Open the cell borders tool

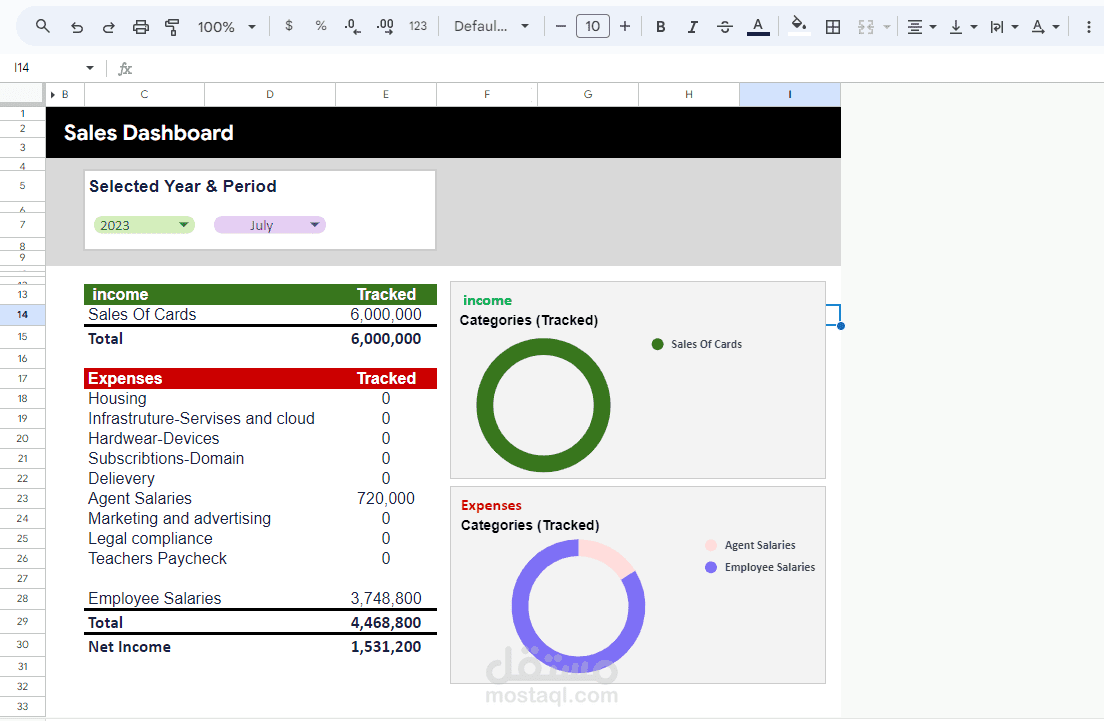click(833, 27)
